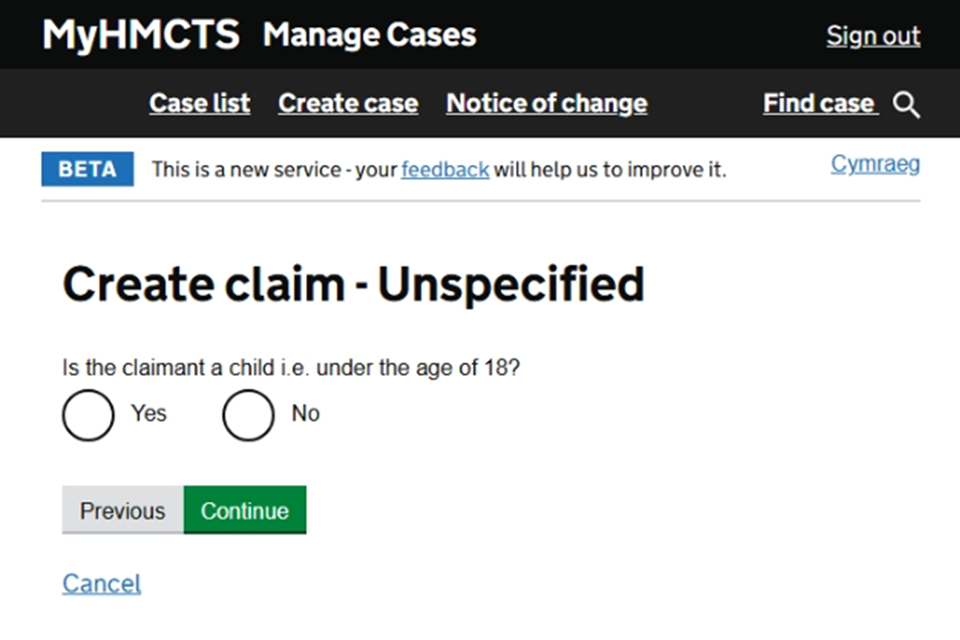This screenshot has height=640, width=960.
Task: Click the Manage Cases header title
Action: point(370,35)
